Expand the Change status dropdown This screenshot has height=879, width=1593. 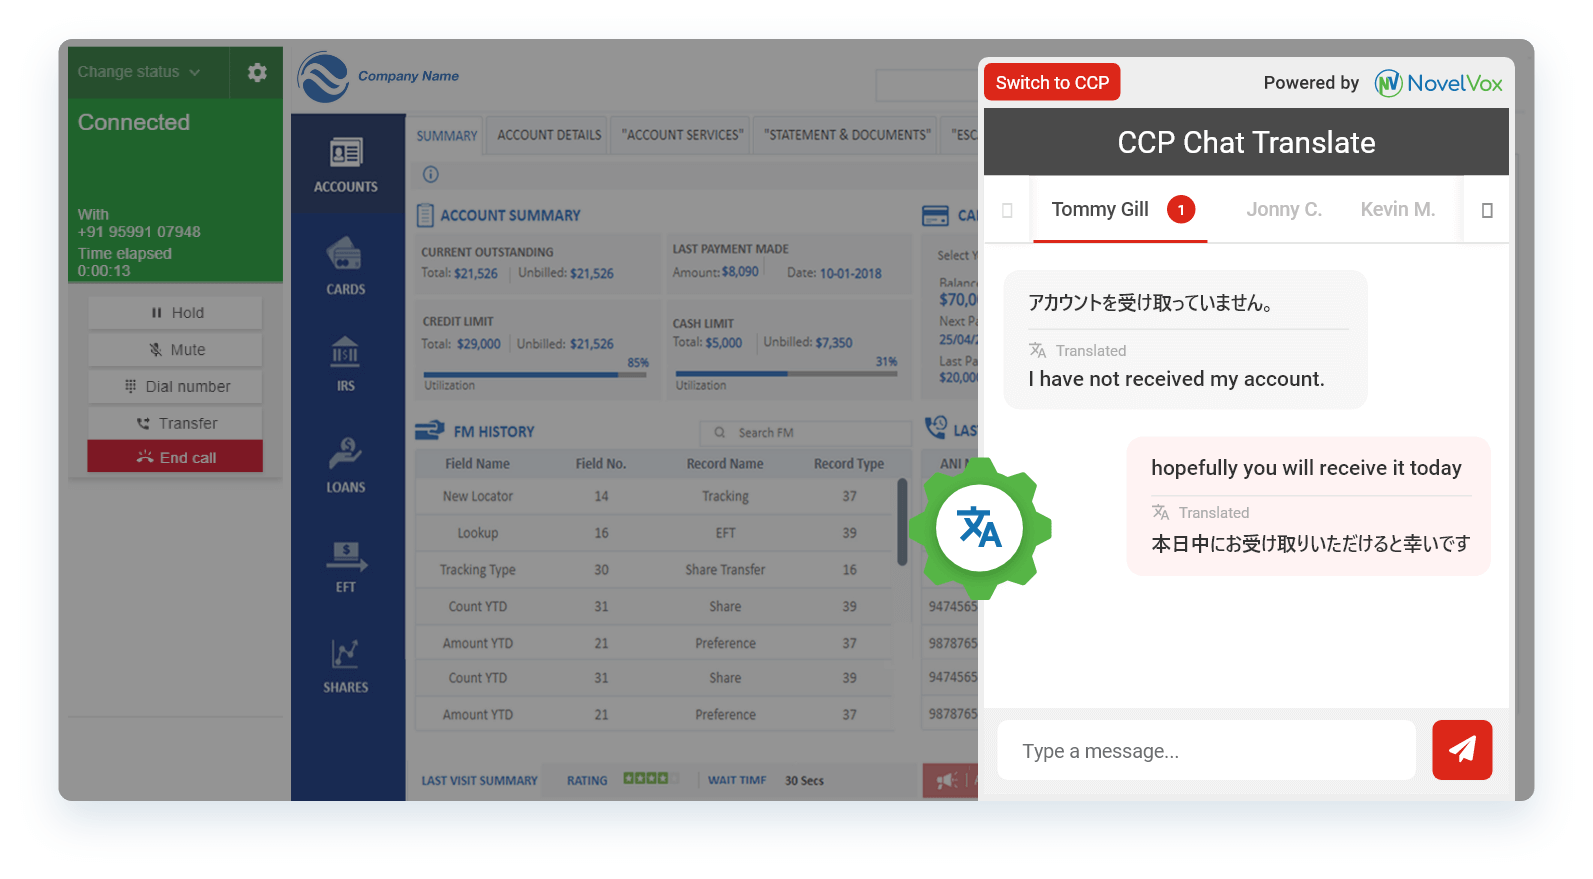(140, 72)
